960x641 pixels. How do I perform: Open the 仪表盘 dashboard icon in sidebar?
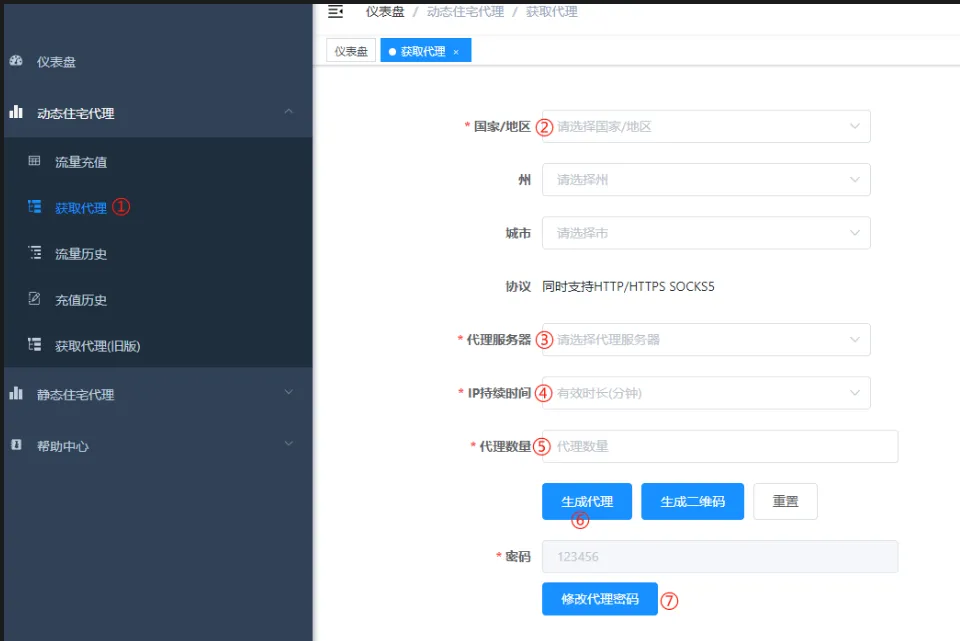coord(16,61)
